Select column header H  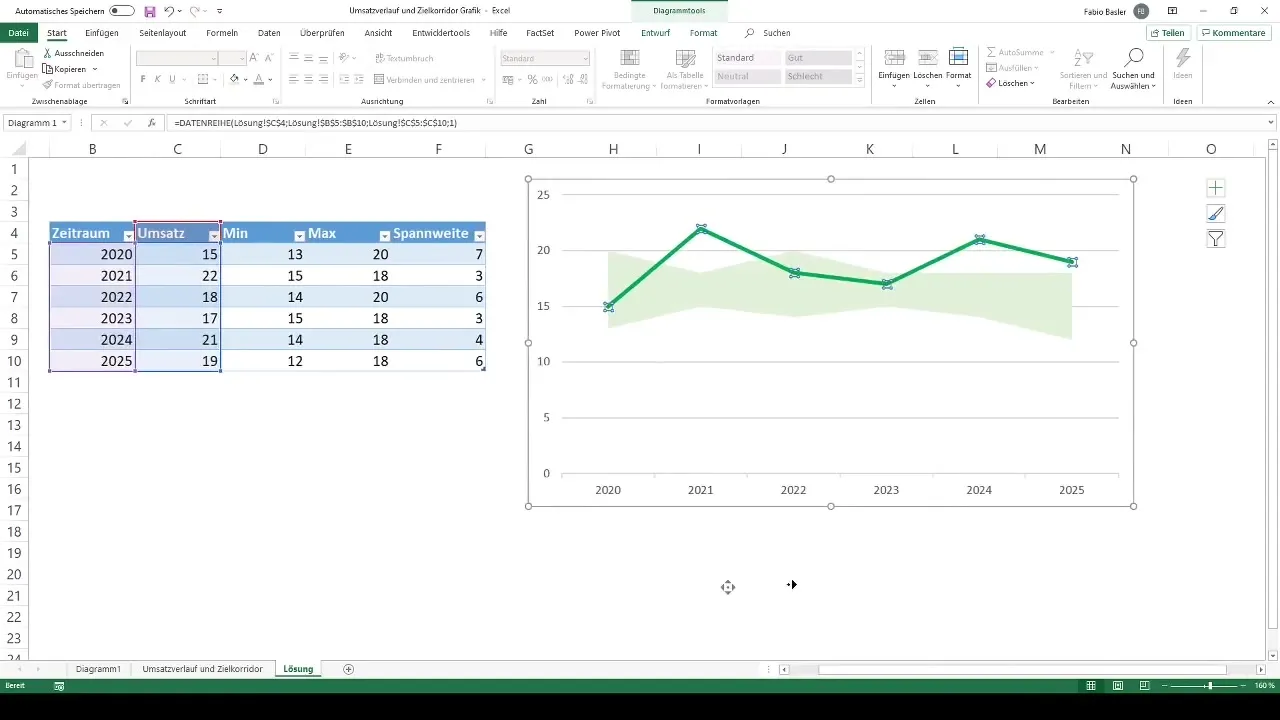613,149
